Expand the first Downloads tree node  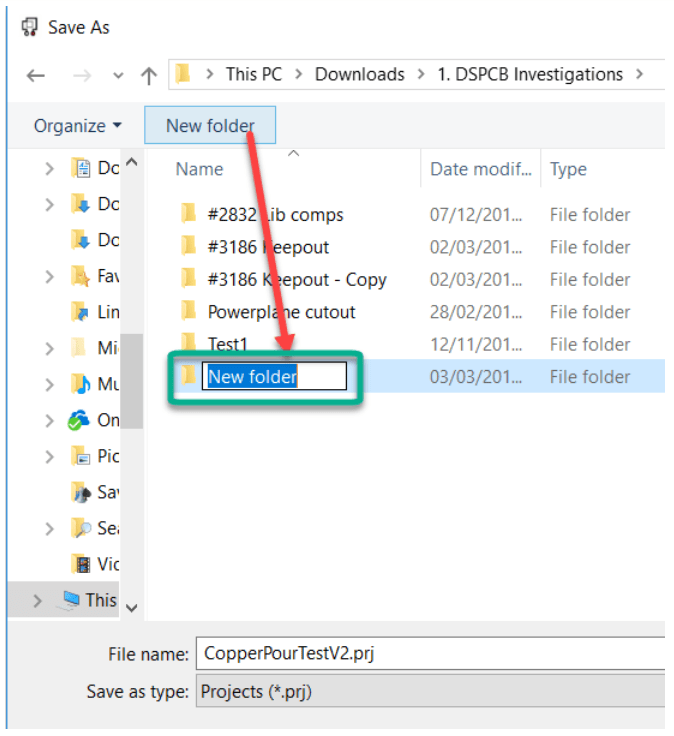point(50,205)
